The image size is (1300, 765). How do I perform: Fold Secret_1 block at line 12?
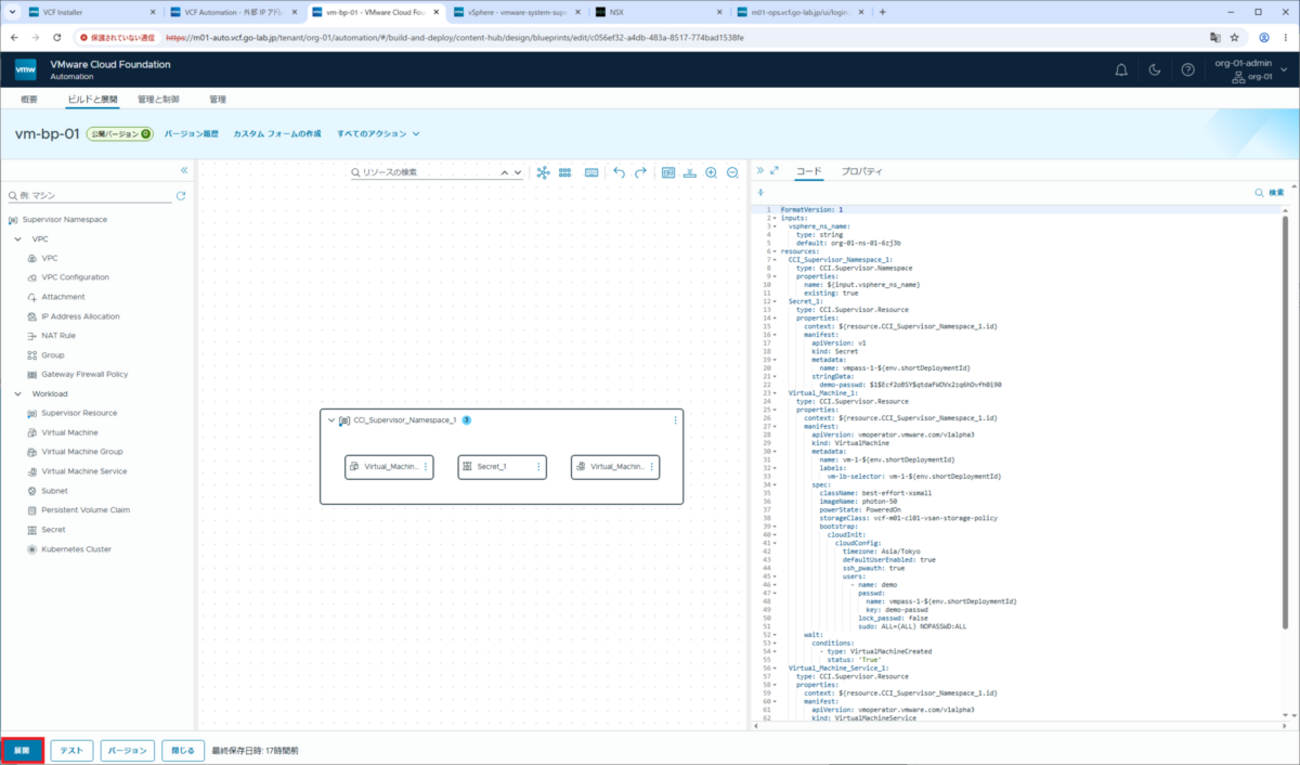773,301
